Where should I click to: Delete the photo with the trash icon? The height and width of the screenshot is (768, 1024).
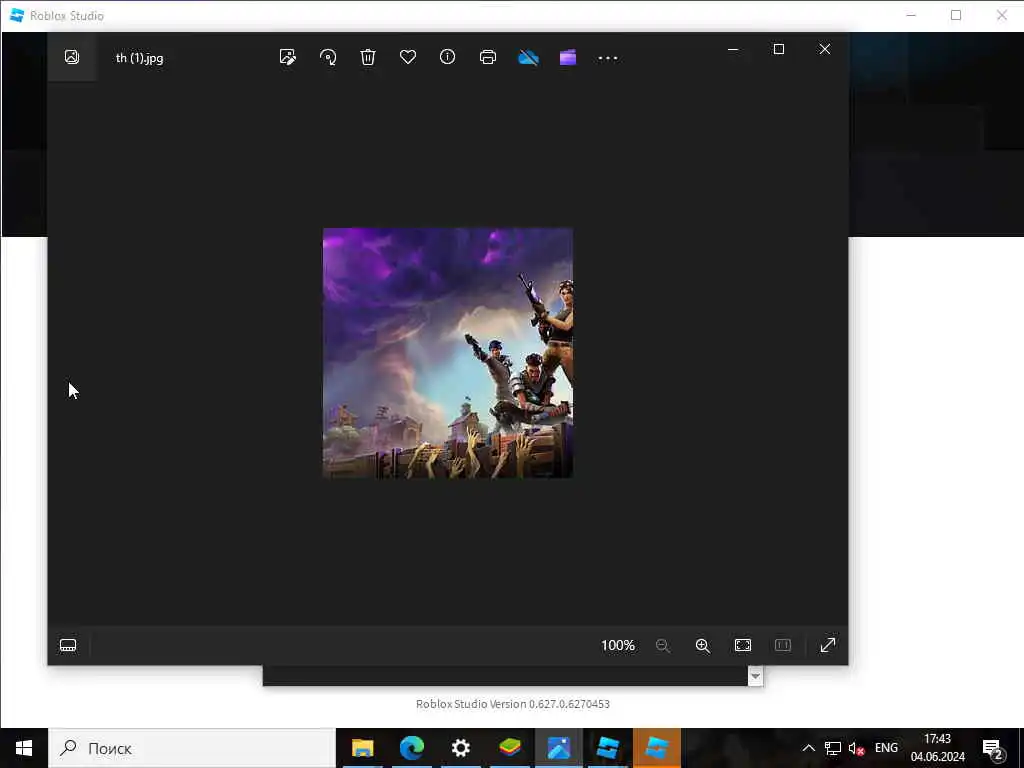[368, 57]
